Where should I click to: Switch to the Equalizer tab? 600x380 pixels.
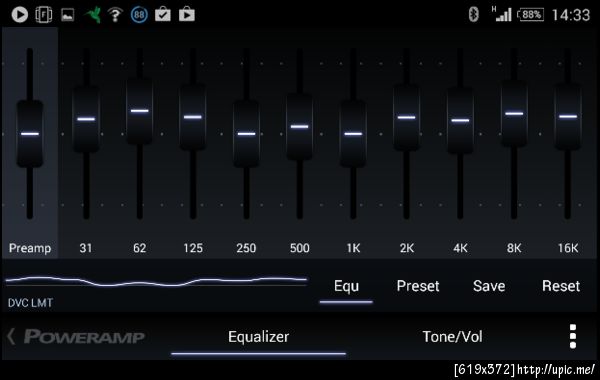258,337
